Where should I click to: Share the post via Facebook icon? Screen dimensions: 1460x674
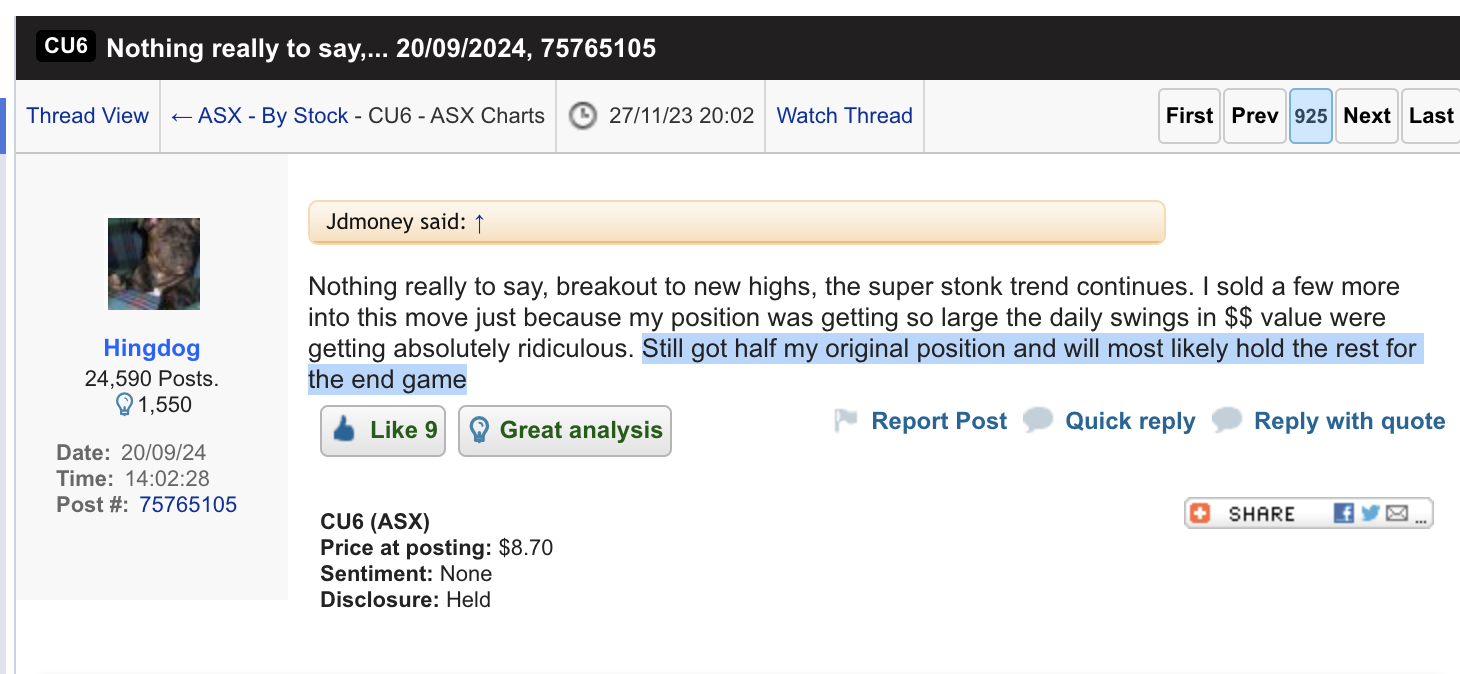[x=1345, y=513]
